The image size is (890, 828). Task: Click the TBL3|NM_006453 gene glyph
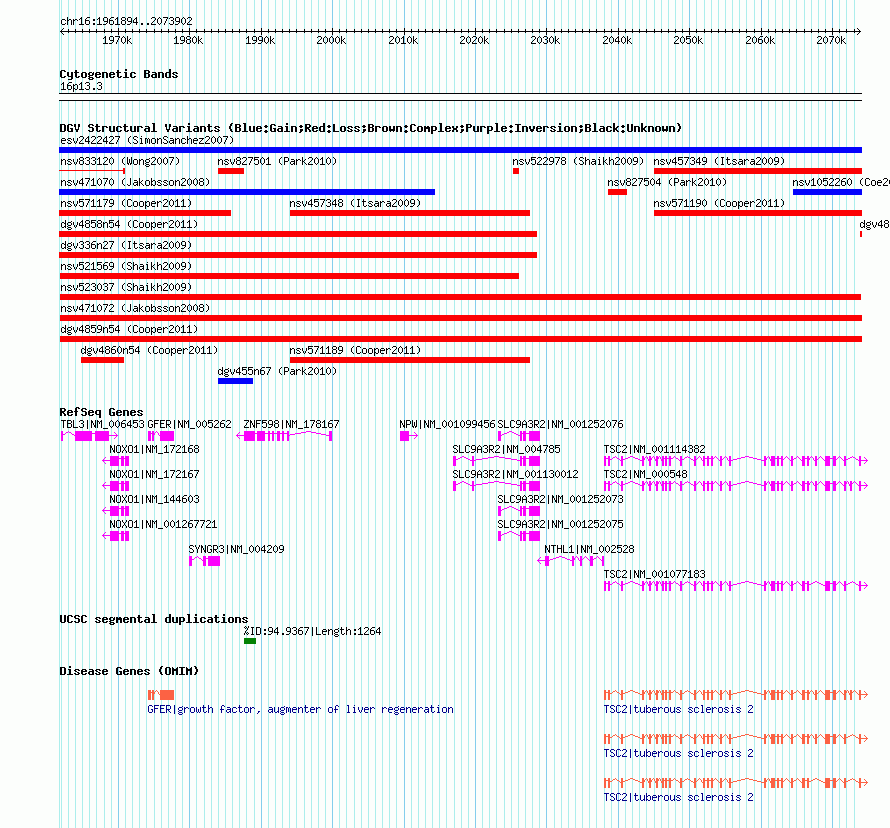[89, 436]
